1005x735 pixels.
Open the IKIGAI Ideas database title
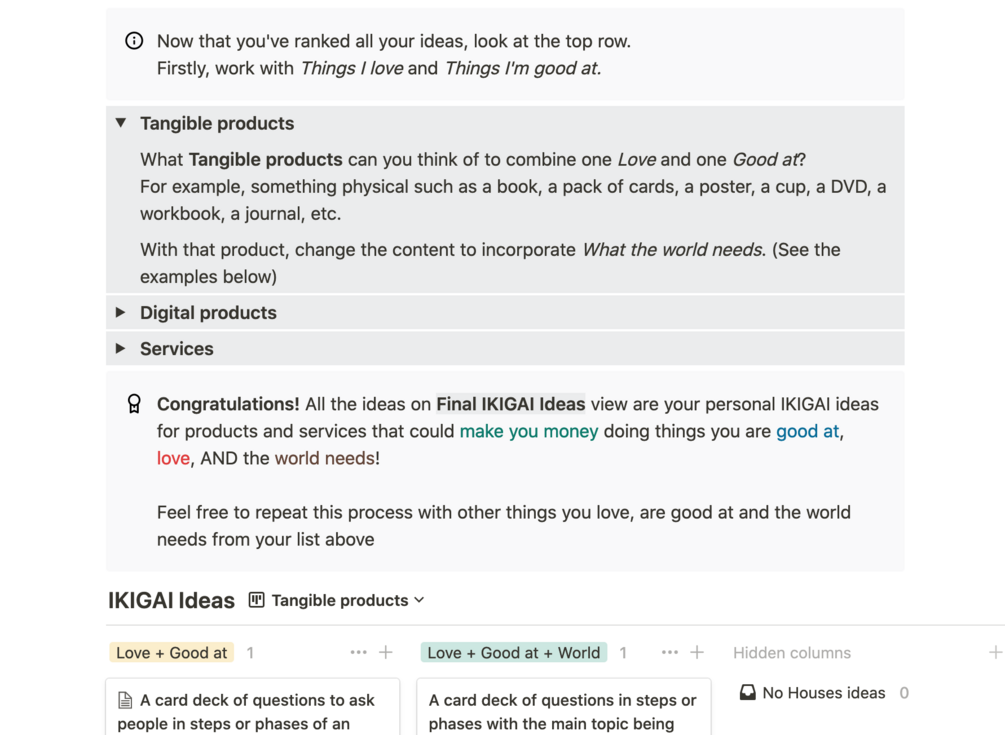(x=171, y=601)
